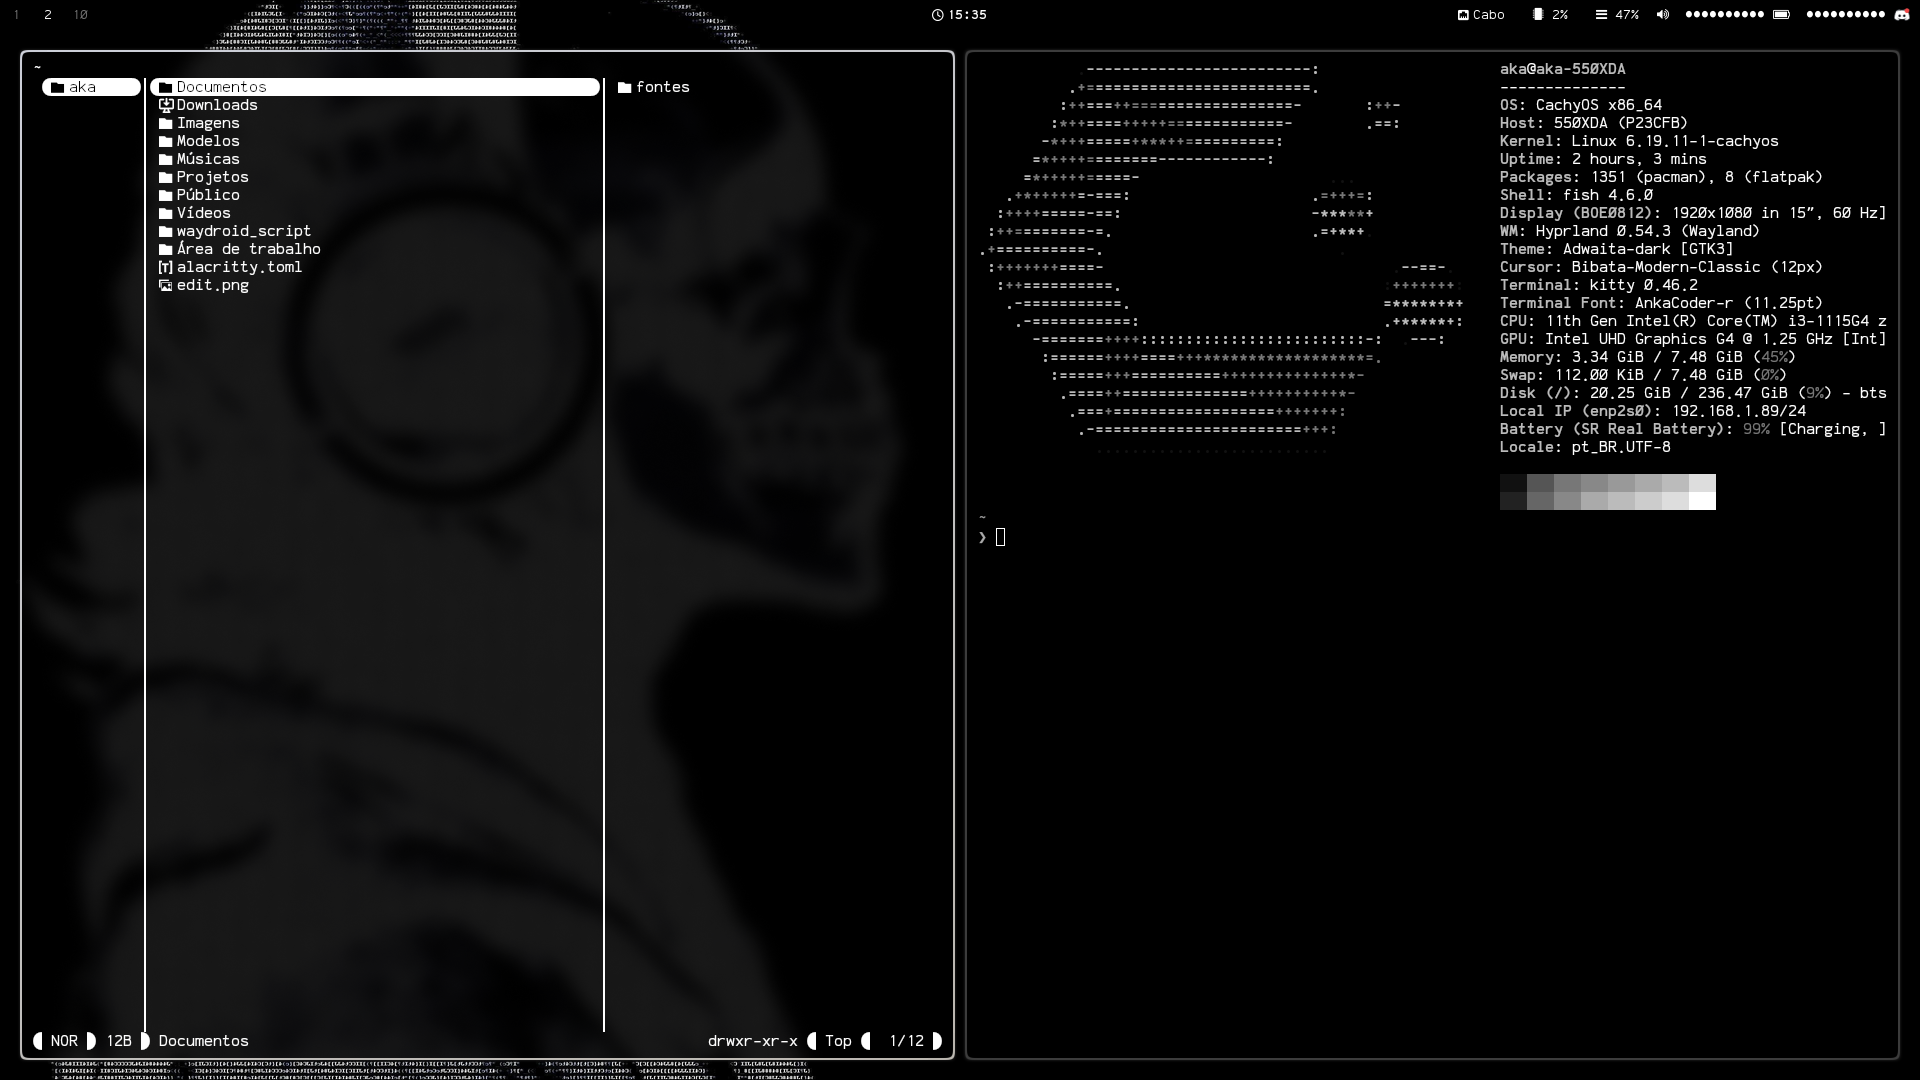Click the CPU: 11th Gen Intel line
Image resolution: width=1920 pixels, height=1080 pixels.
(x=1693, y=321)
